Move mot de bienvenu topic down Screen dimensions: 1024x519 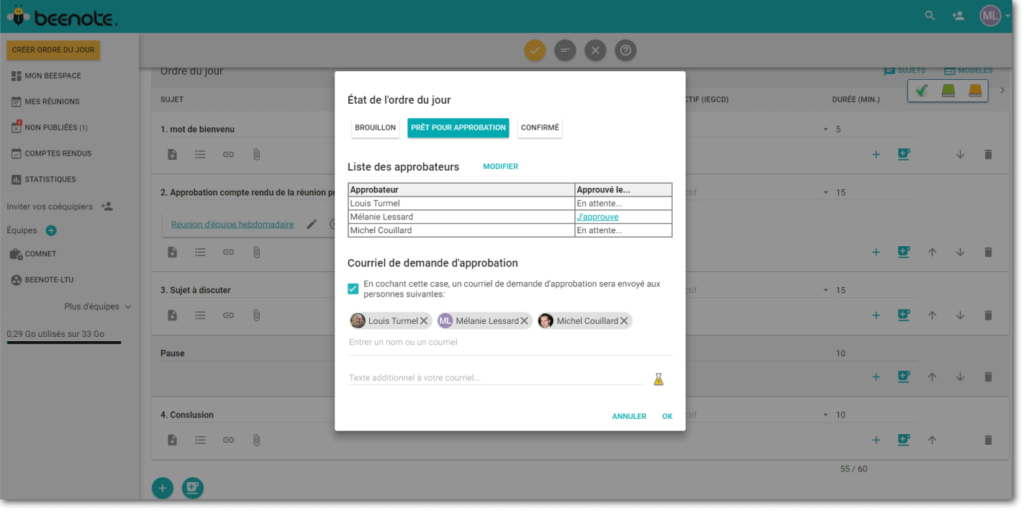960,155
